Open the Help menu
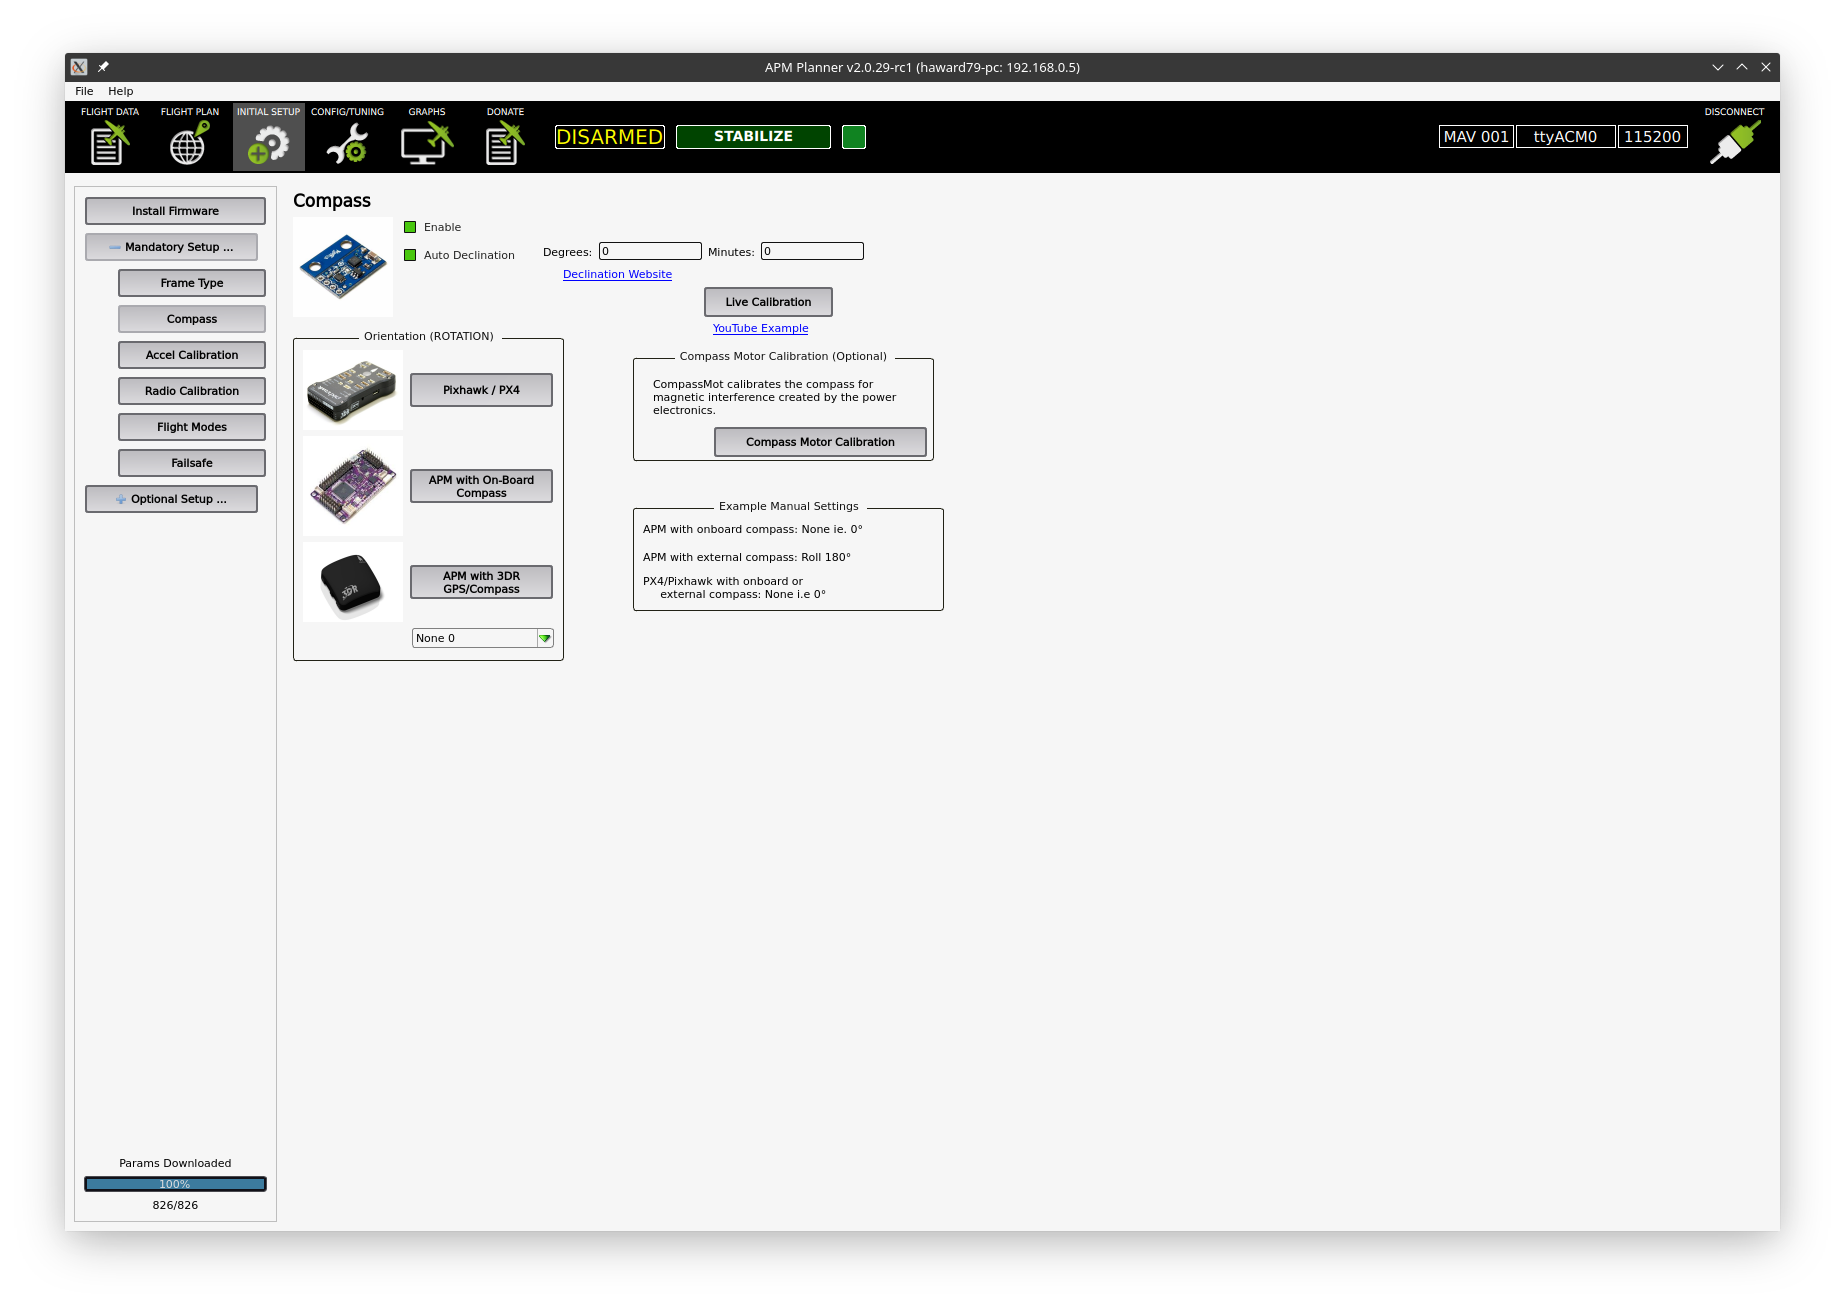The height and width of the screenshot is (1308, 1845). click(x=120, y=91)
